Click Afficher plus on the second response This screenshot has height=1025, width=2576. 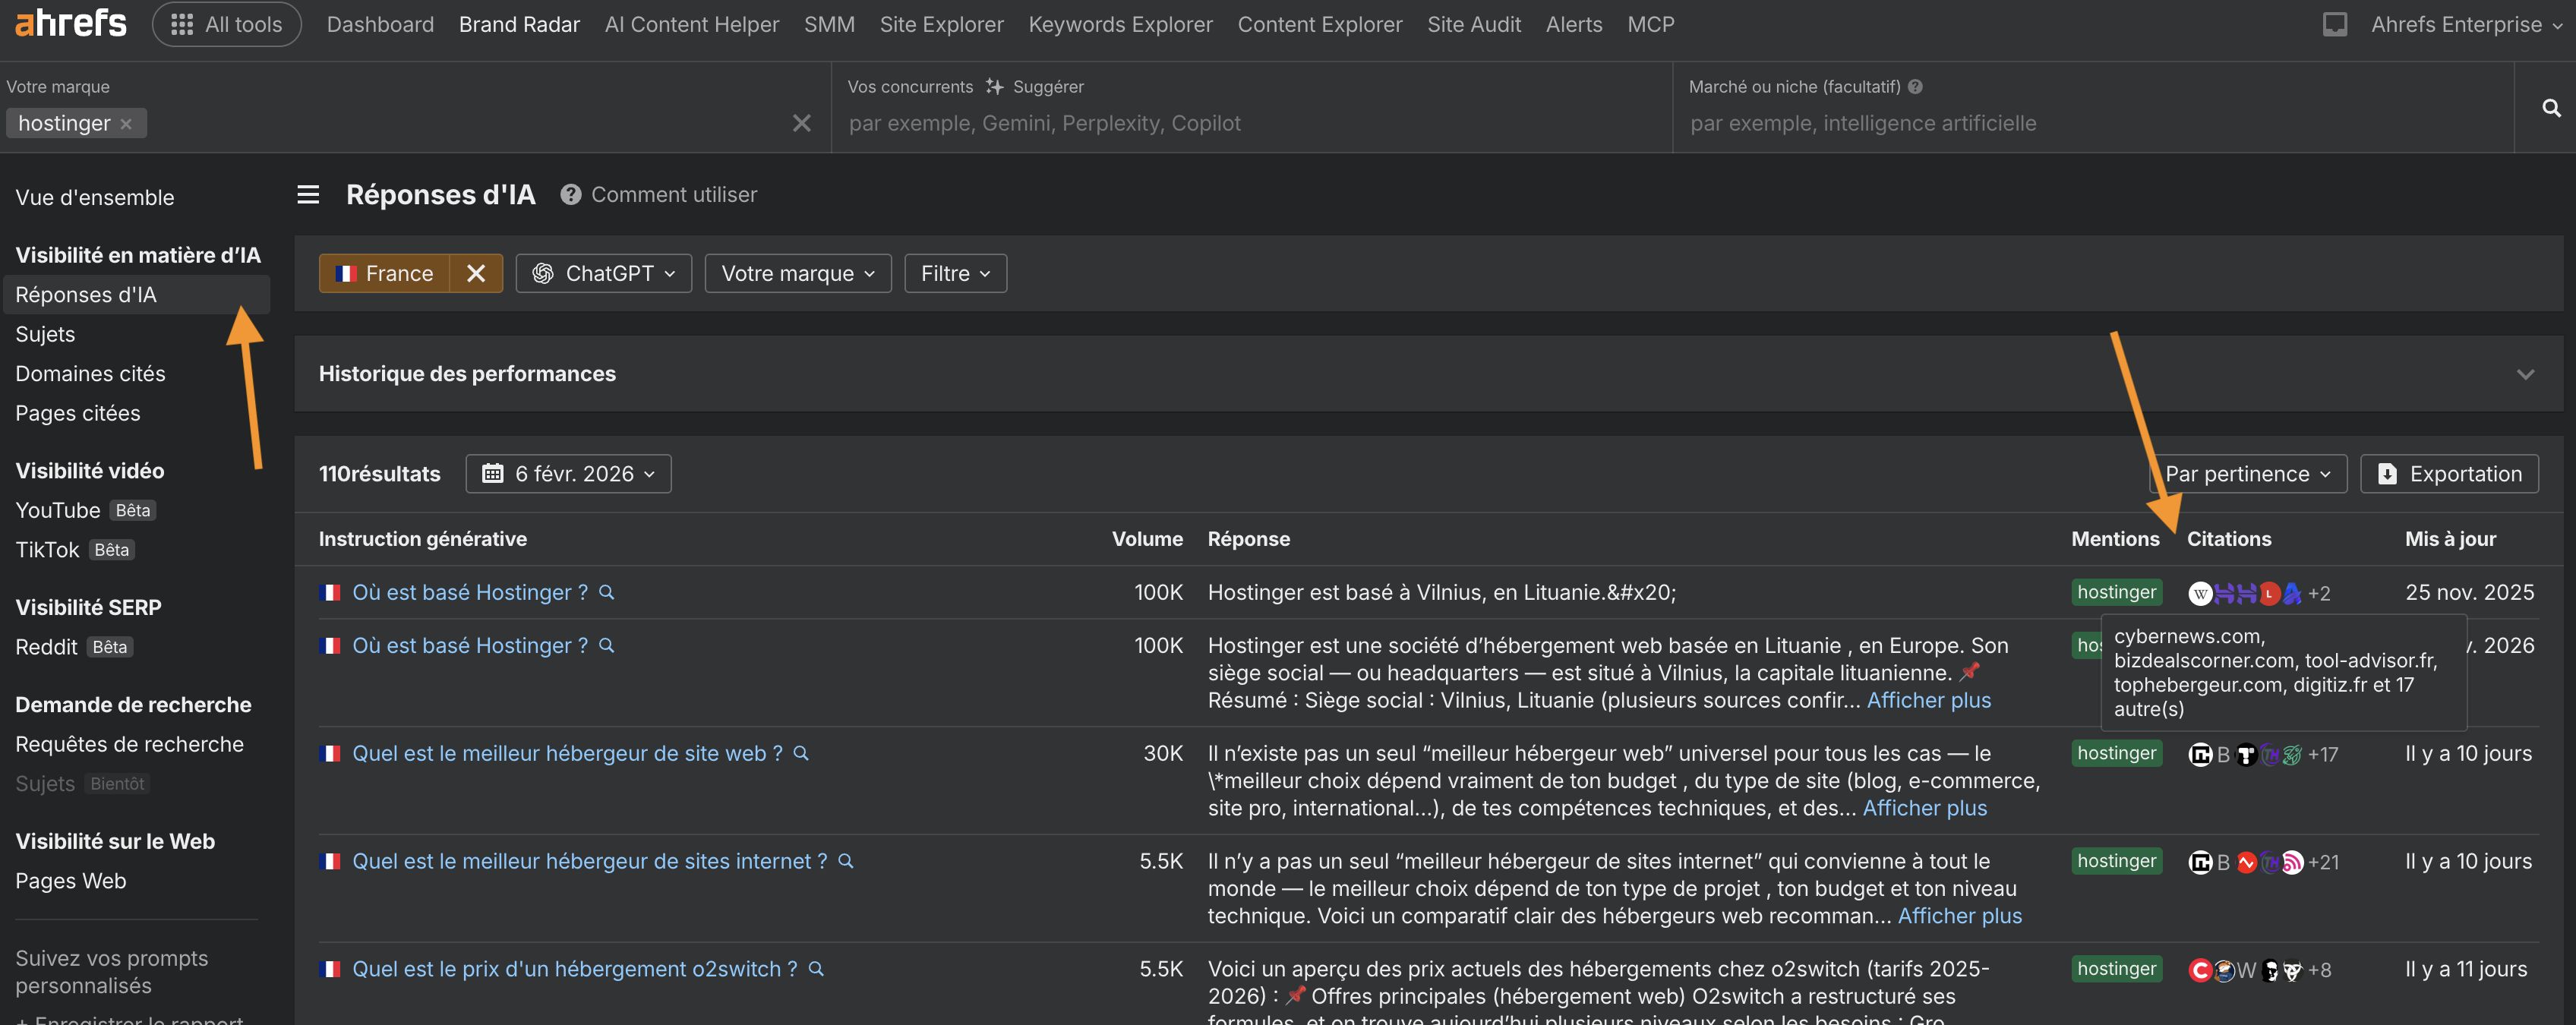pyautogui.click(x=1928, y=701)
